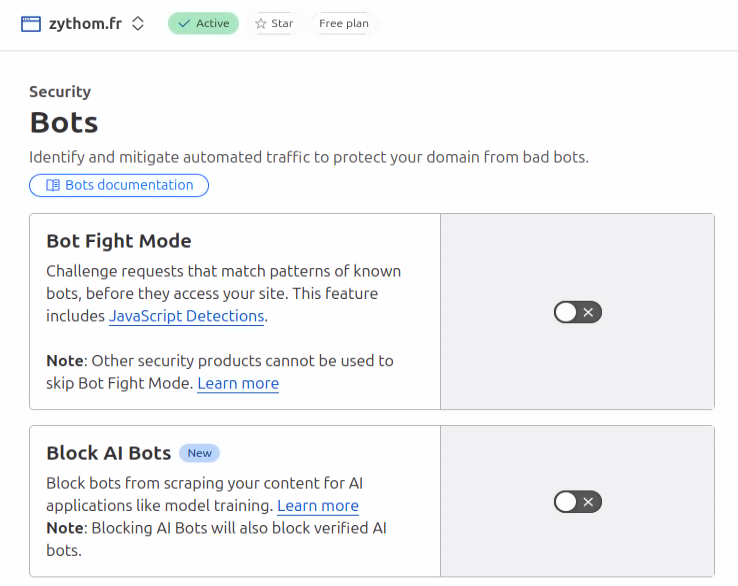Screen dimensions: 738x586
Task: Click the browser window icon beside zythom.fr
Action: (x=31, y=24)
